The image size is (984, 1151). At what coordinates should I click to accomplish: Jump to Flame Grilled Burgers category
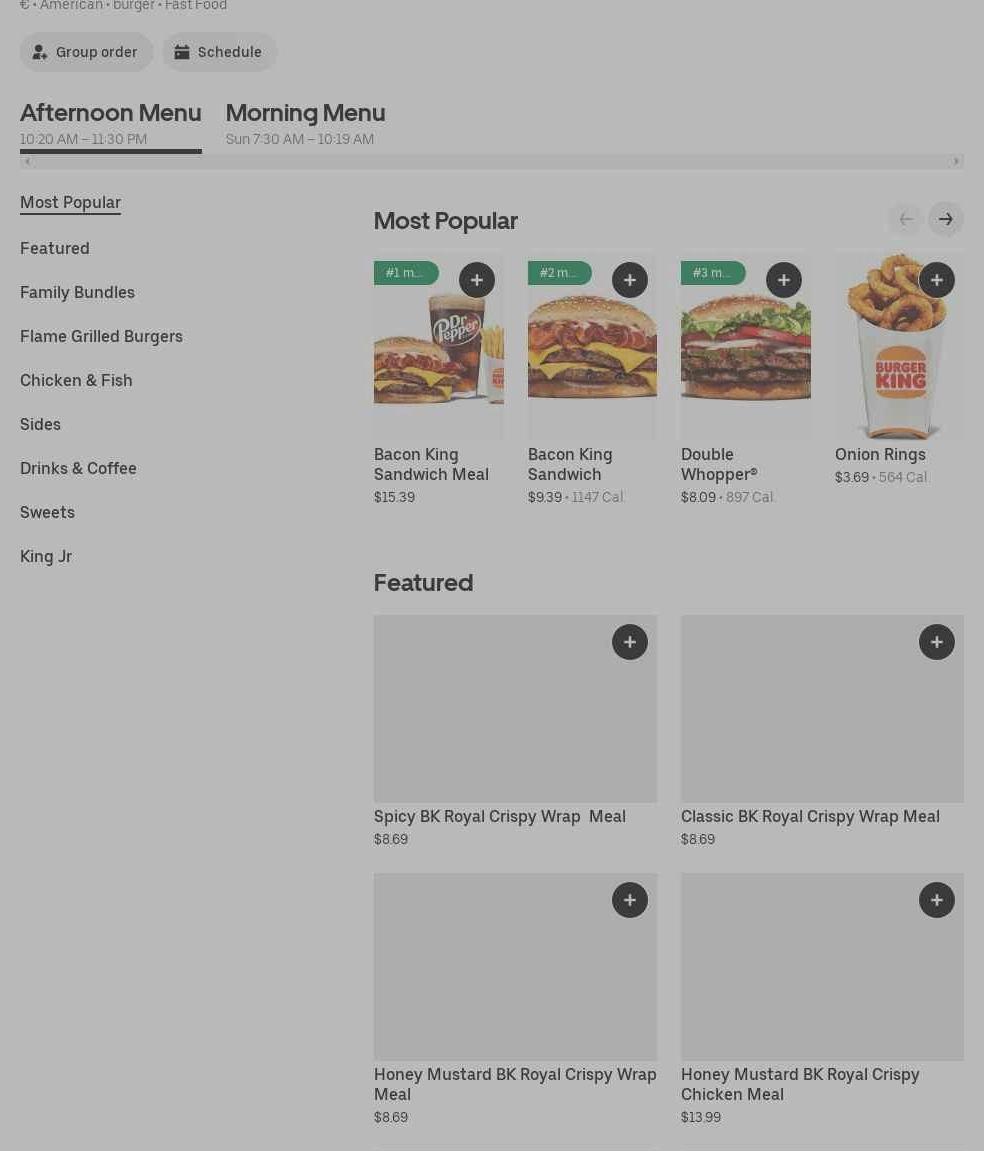[101, 336]
